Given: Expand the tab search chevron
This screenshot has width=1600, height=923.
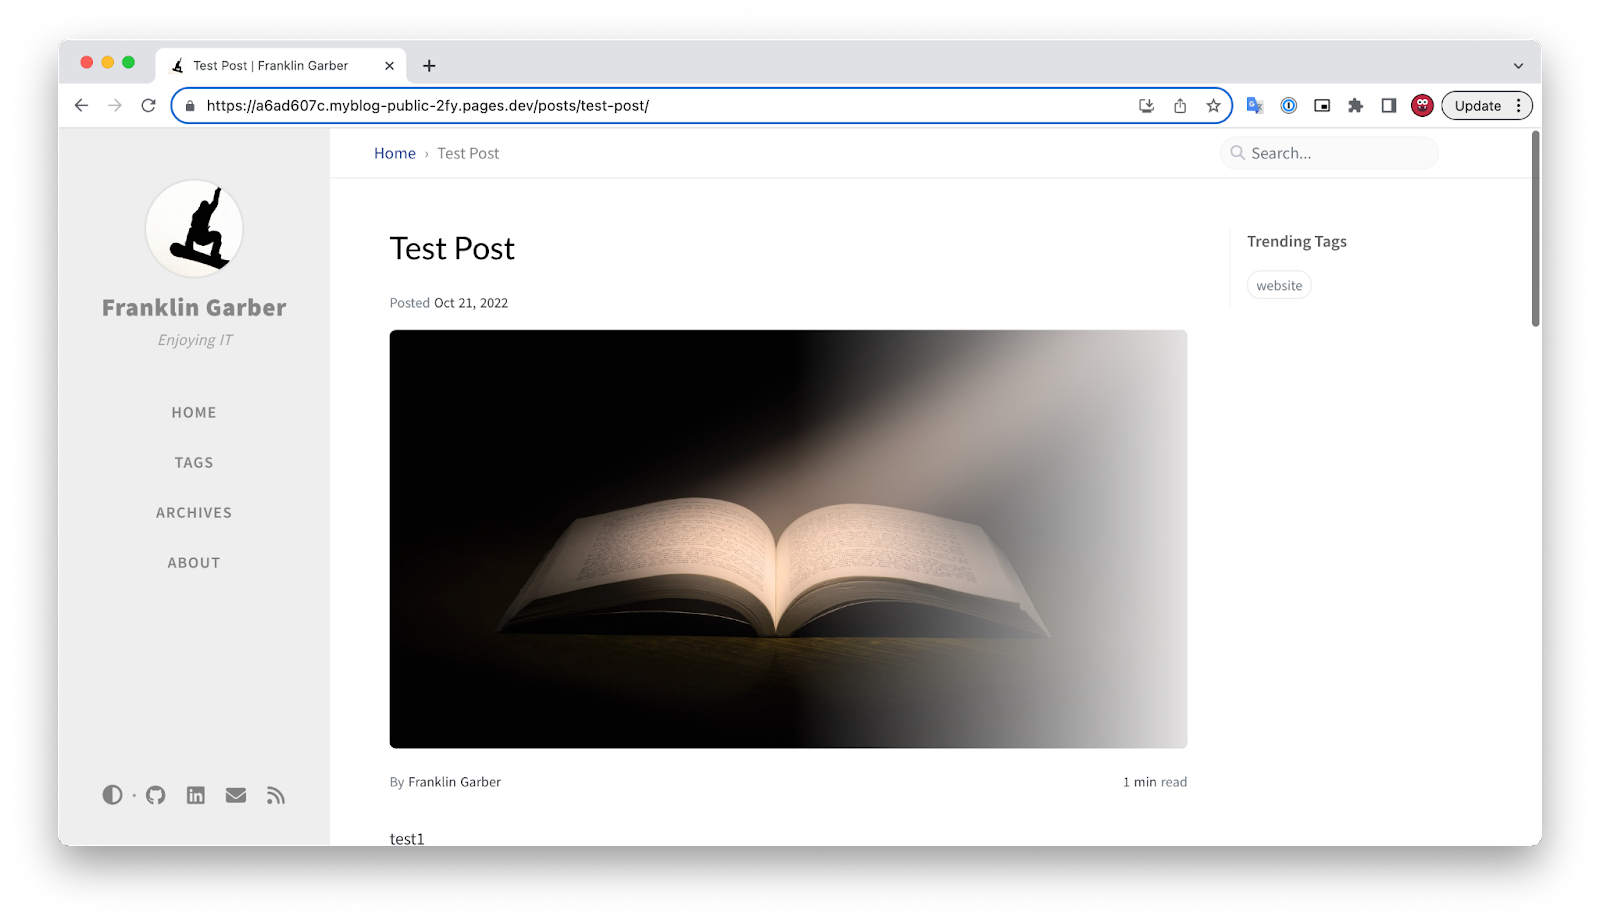Looking at the screenshot, I should [1518, 66].
